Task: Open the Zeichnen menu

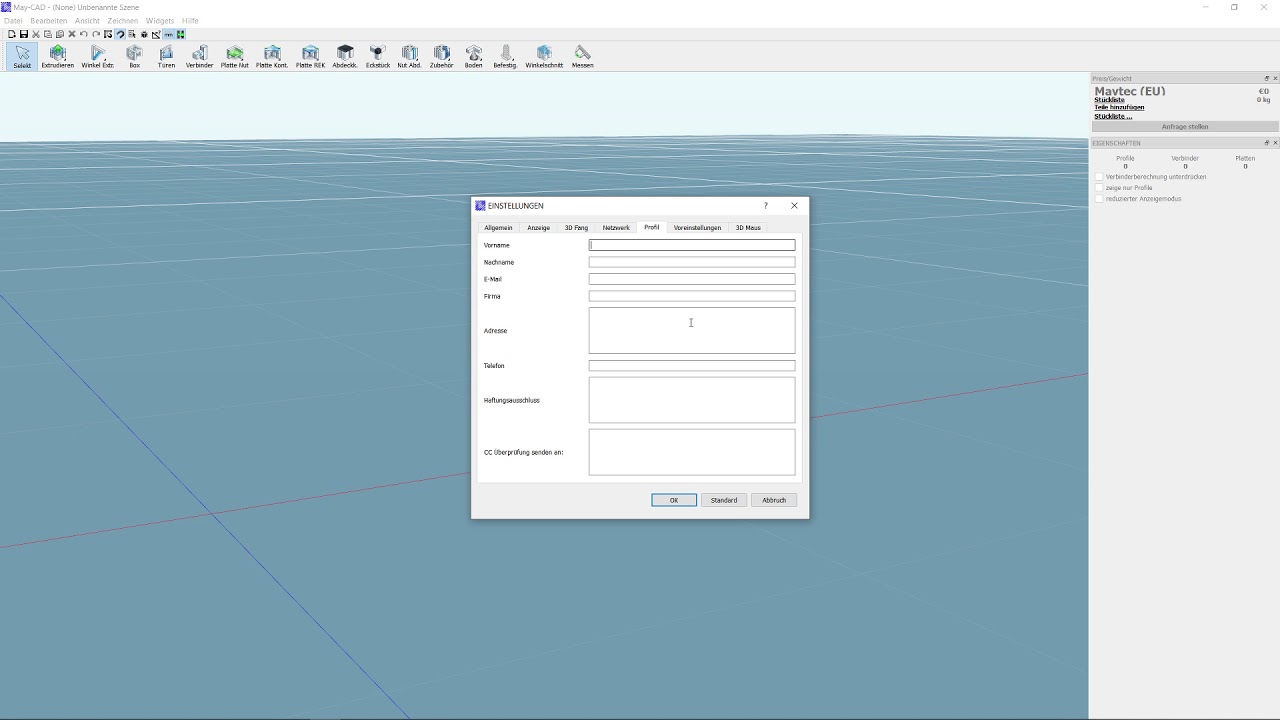Action: [123, 20]
